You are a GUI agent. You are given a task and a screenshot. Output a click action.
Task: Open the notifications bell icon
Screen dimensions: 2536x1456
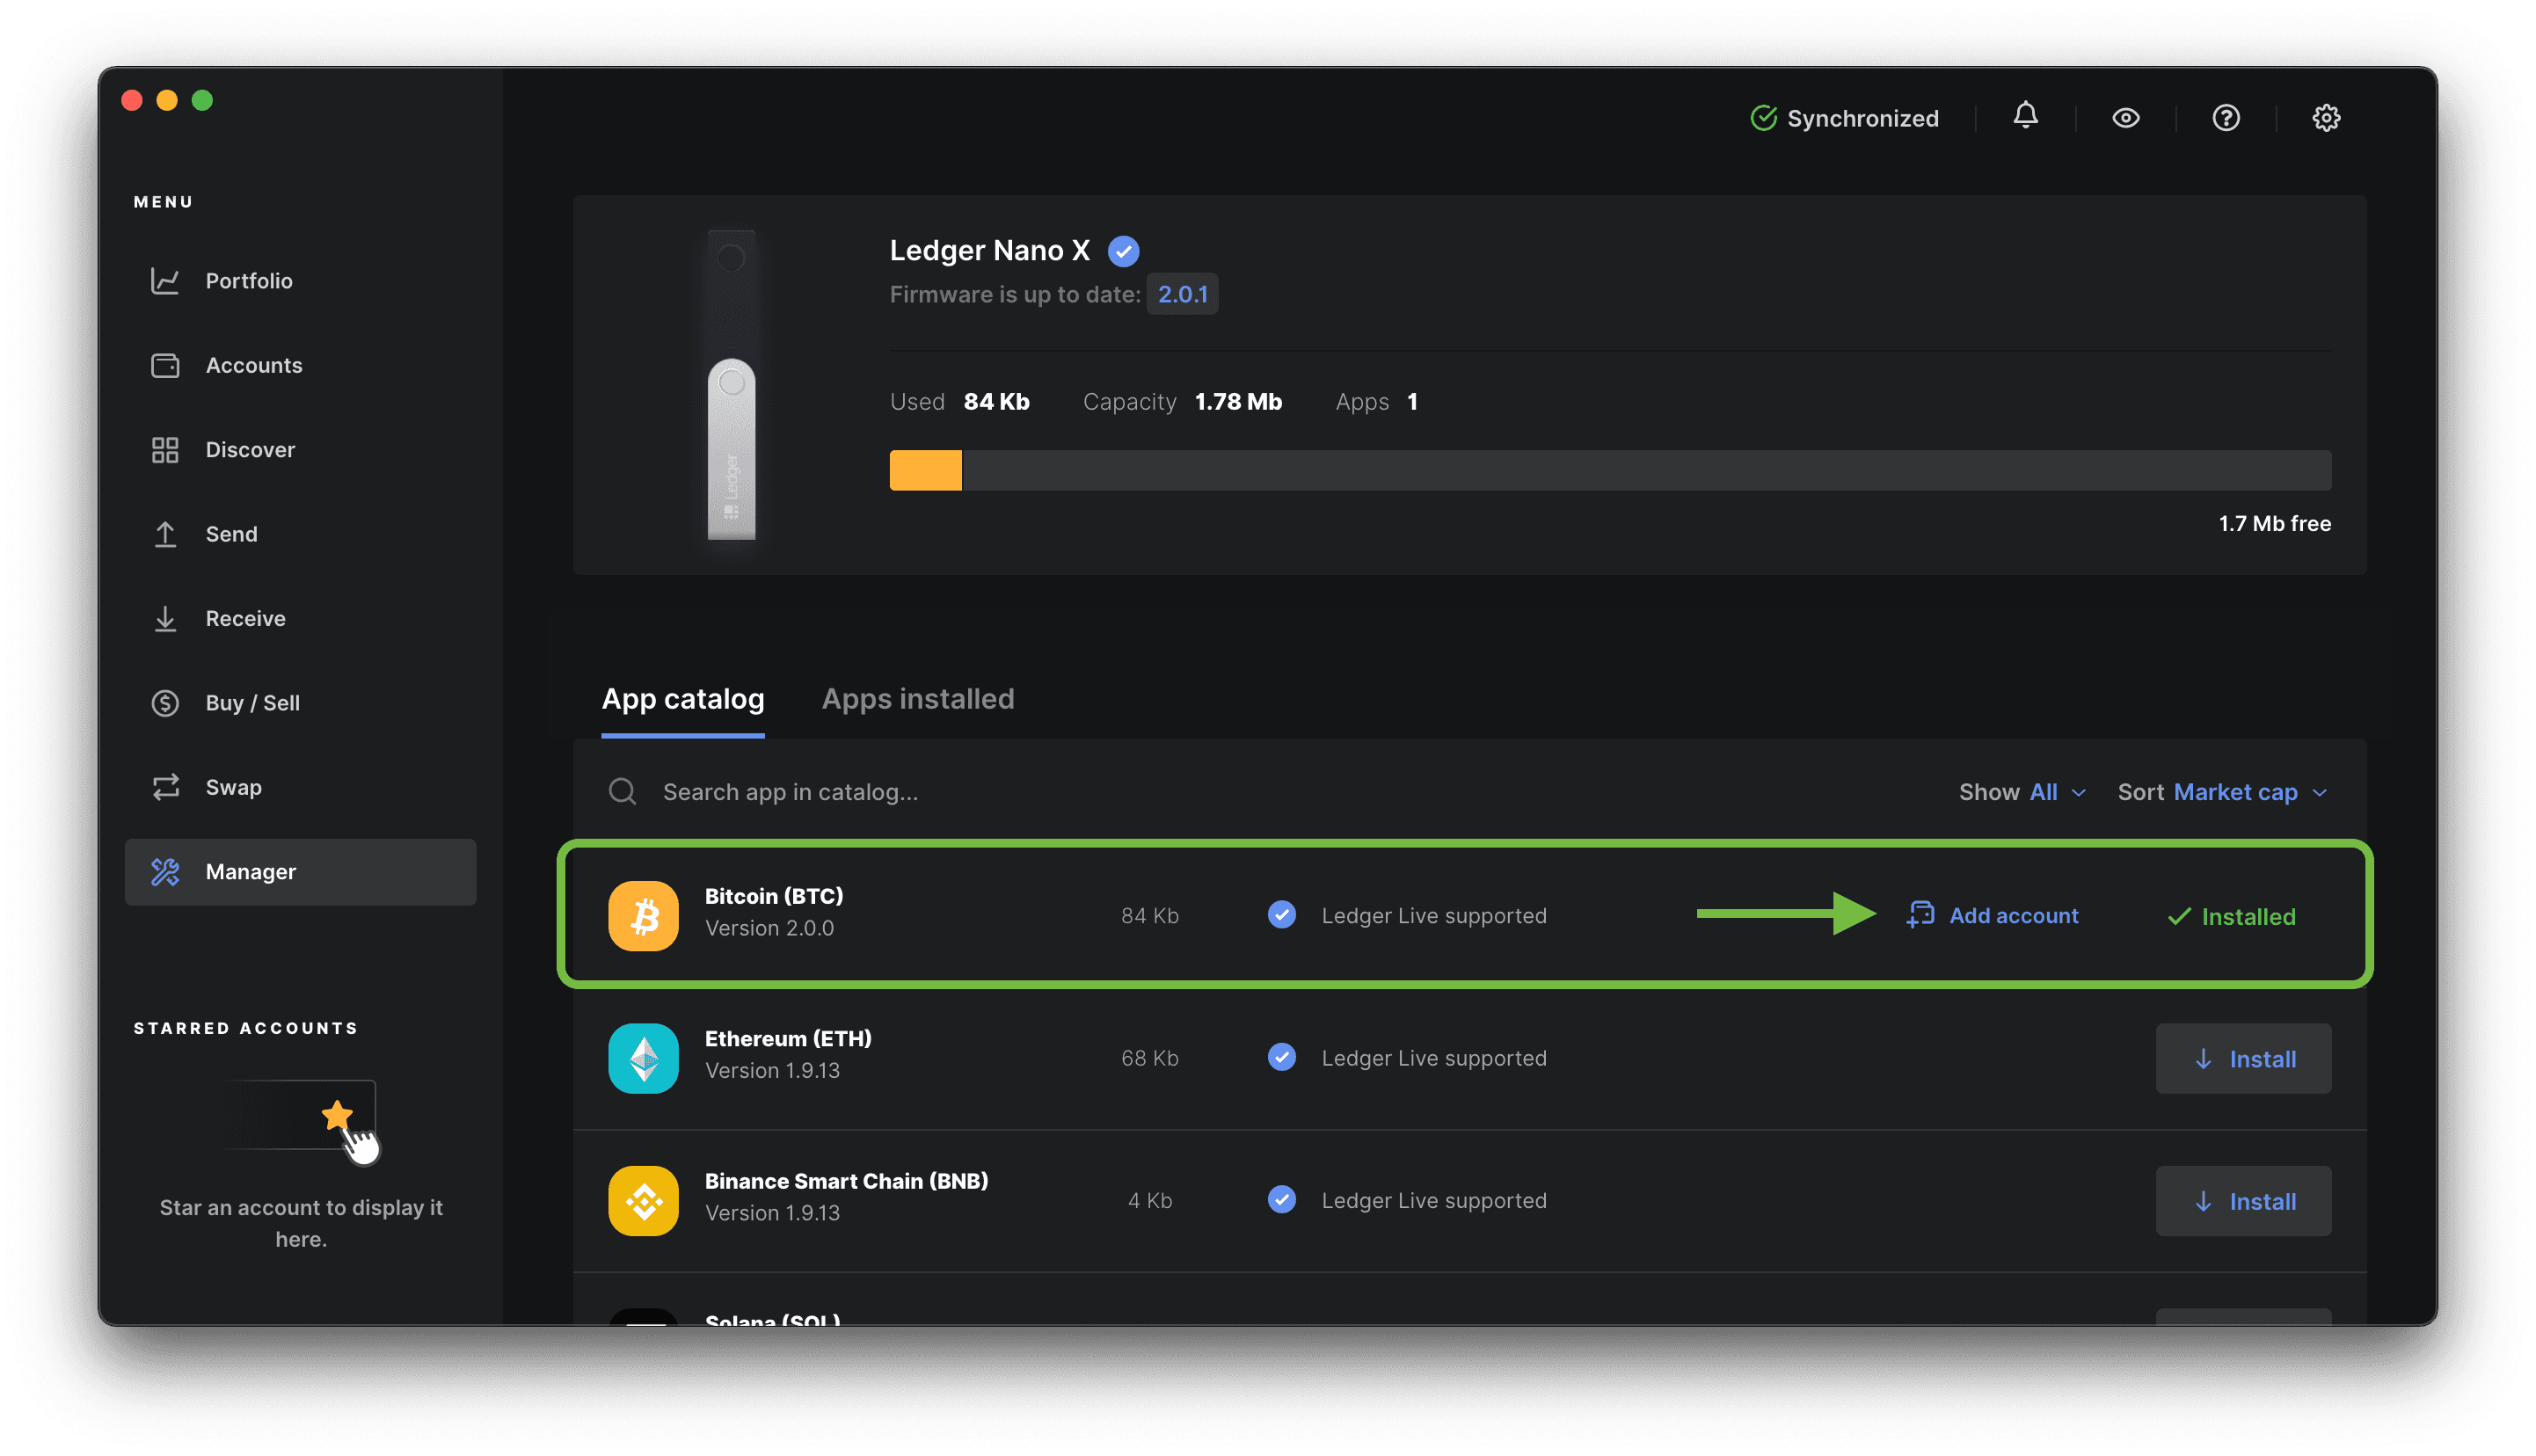2025,117
